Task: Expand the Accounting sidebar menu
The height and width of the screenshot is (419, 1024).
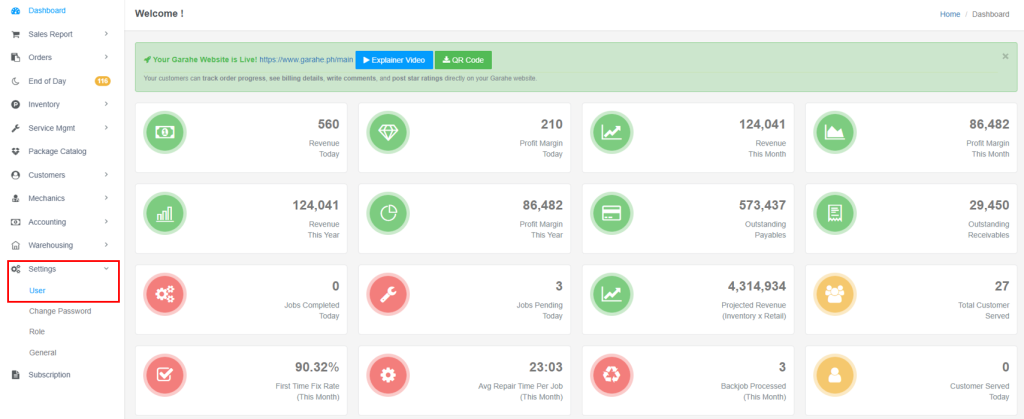Action: point(58,222)
